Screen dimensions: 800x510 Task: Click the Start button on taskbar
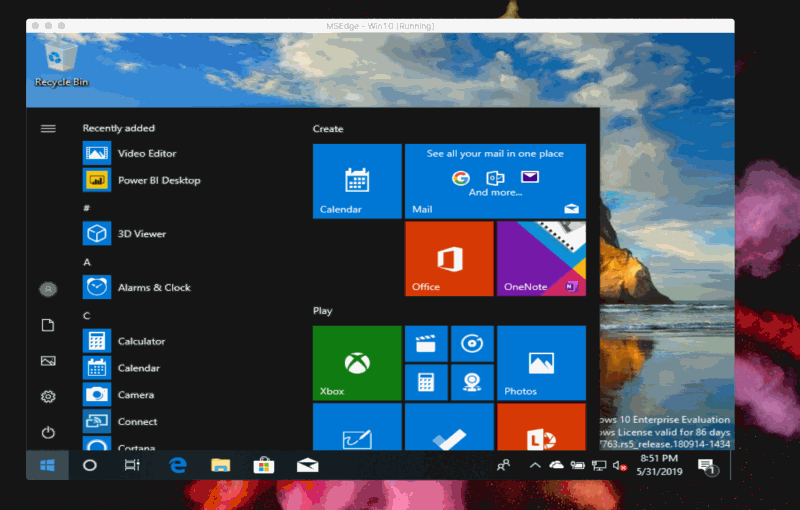click(x=47, y=465)
